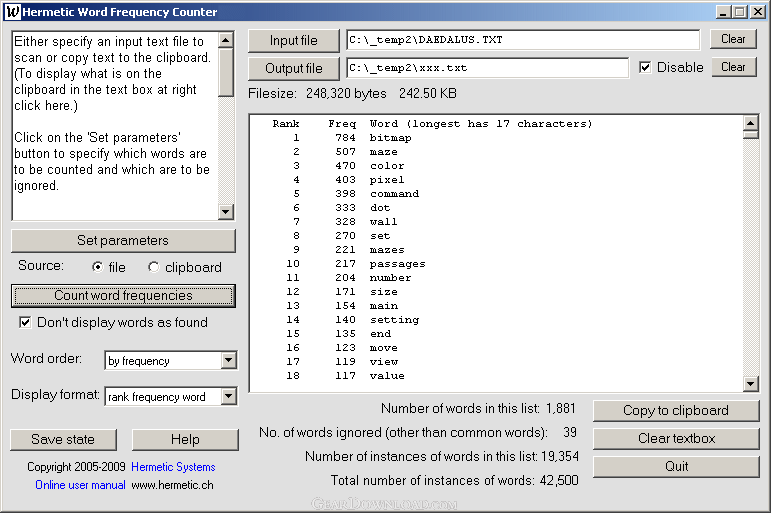Select the clipboard source radio button
The width and height of the screenshot is (771, 513).
[153, 267]
